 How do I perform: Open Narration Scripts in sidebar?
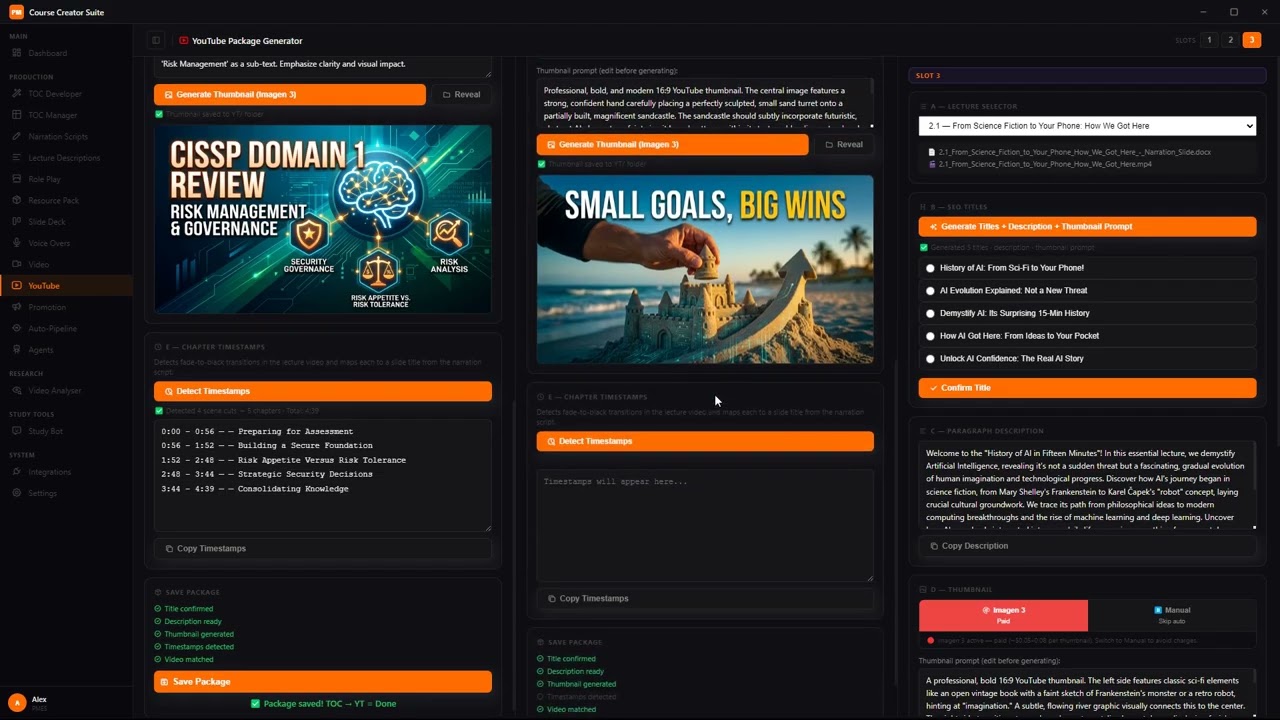click(x=58, y=136)
